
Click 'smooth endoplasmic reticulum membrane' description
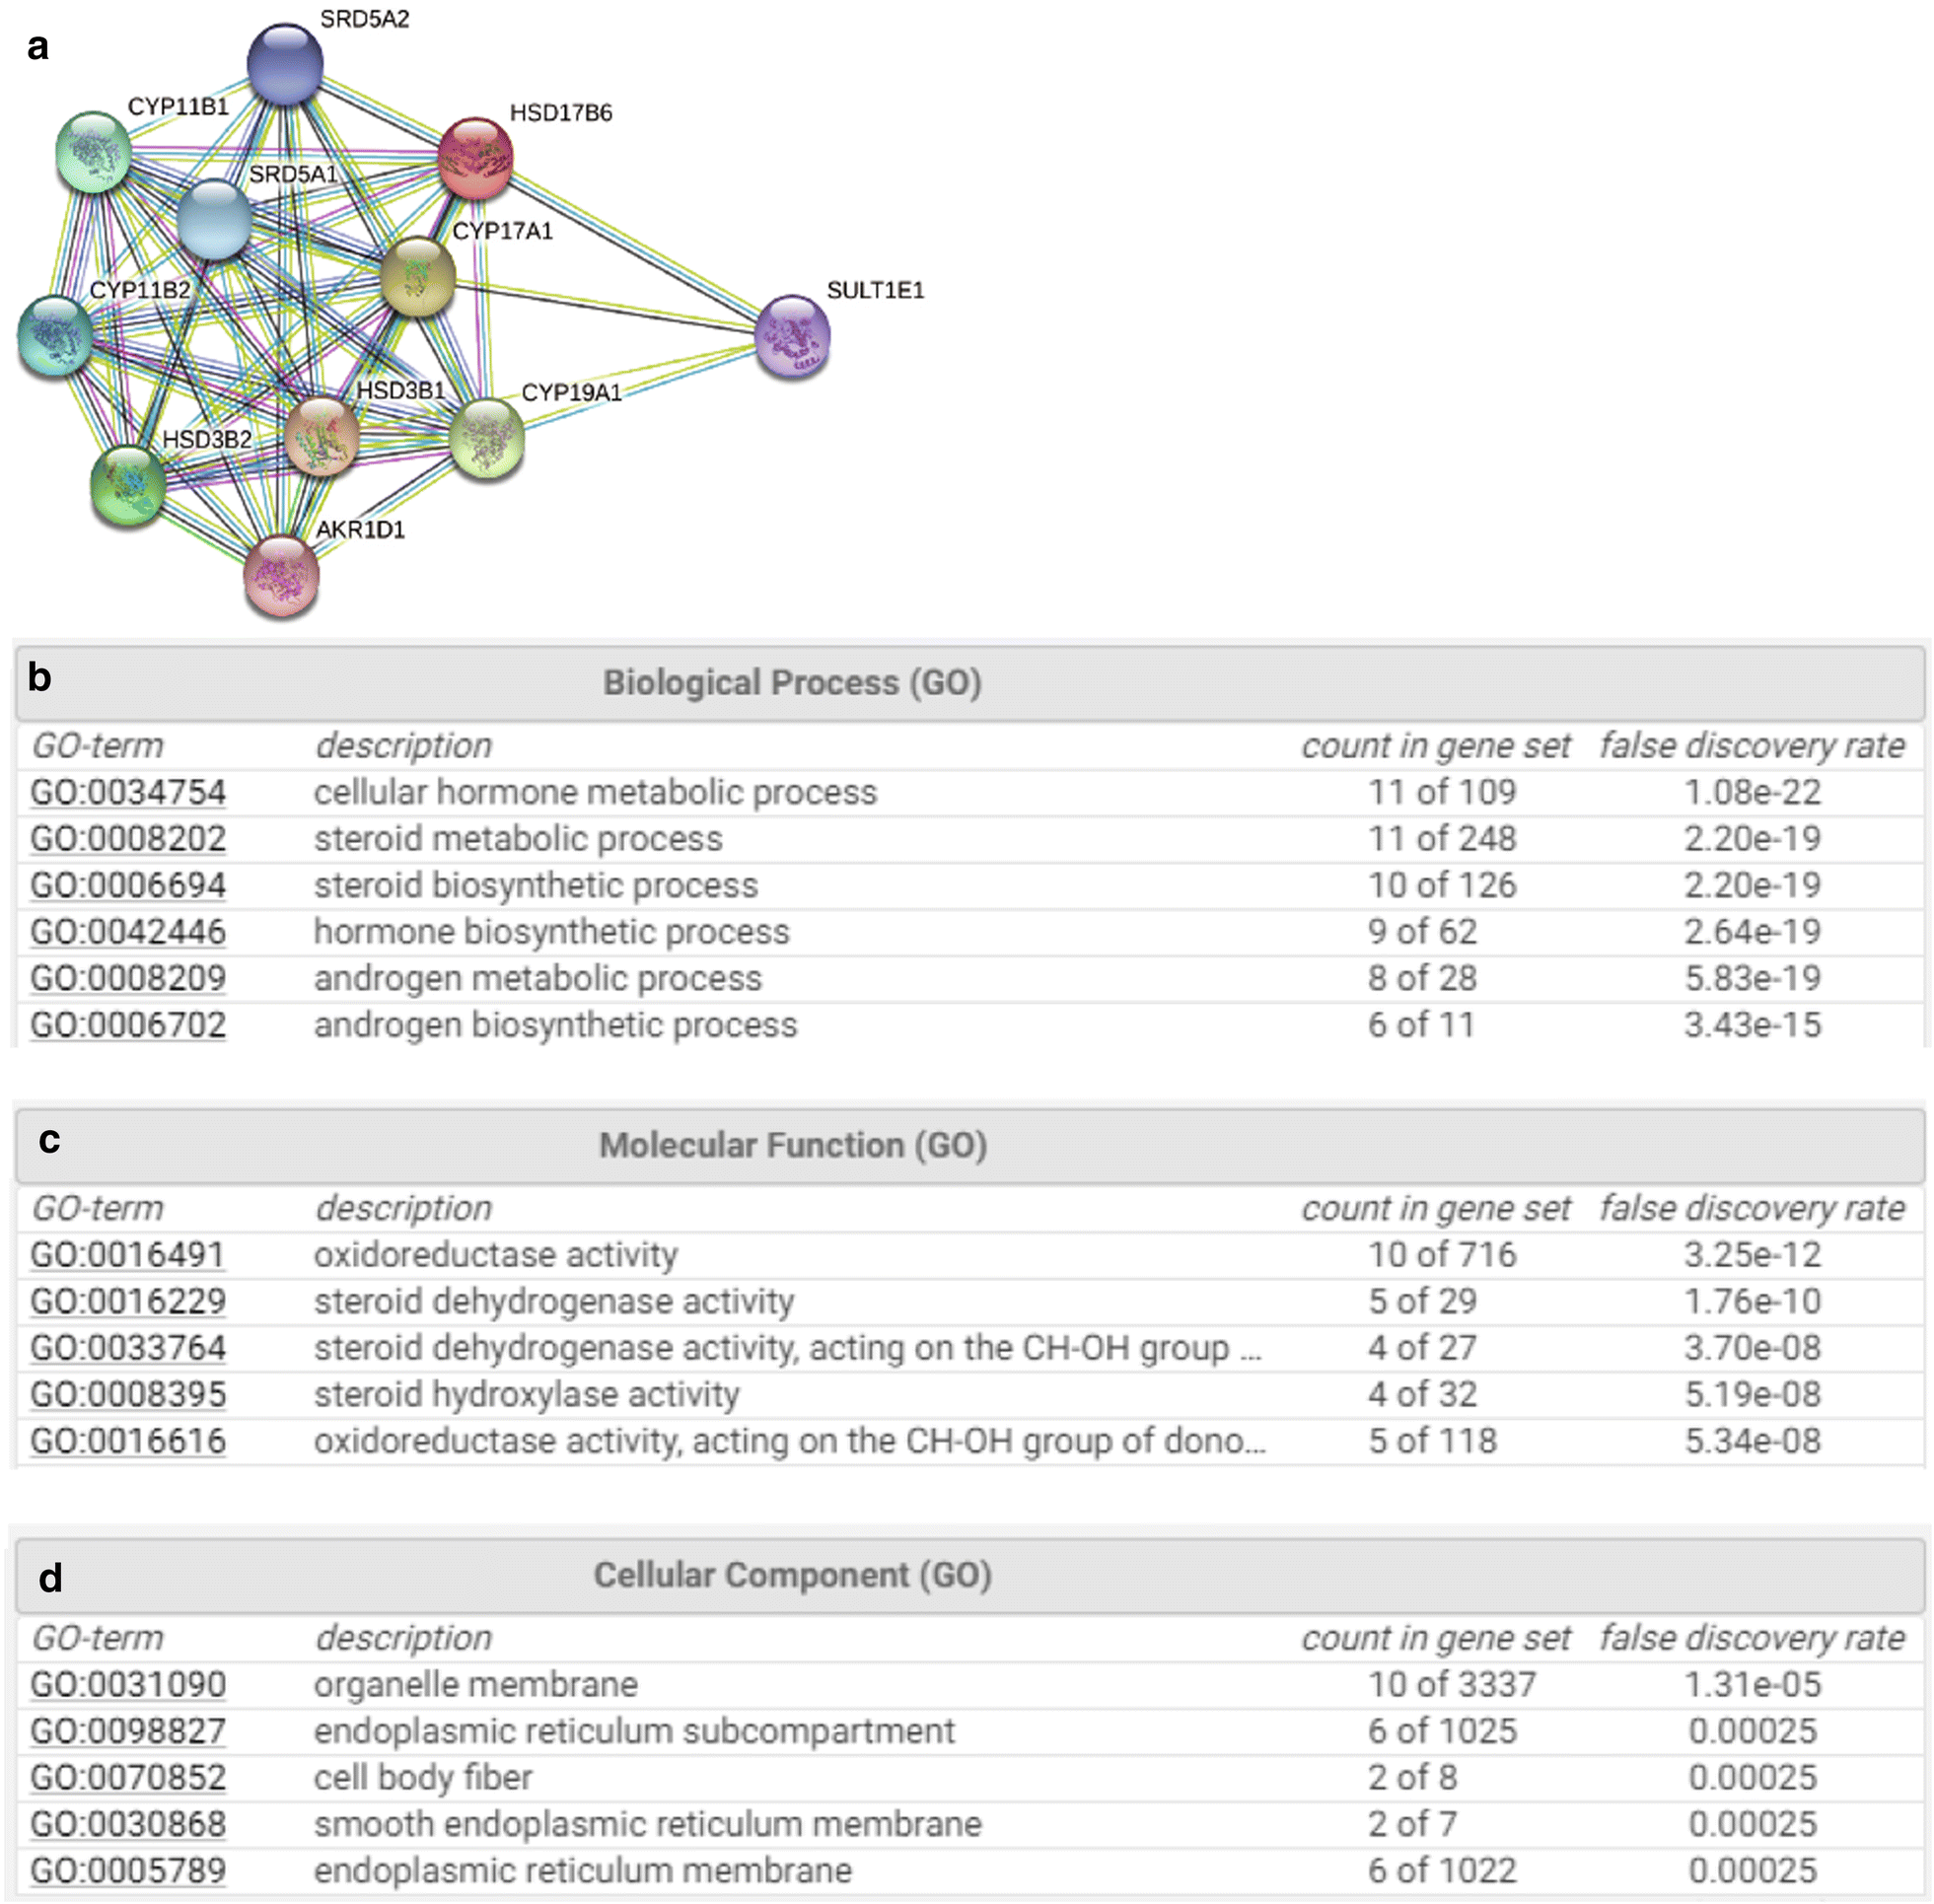[648, 1824]
